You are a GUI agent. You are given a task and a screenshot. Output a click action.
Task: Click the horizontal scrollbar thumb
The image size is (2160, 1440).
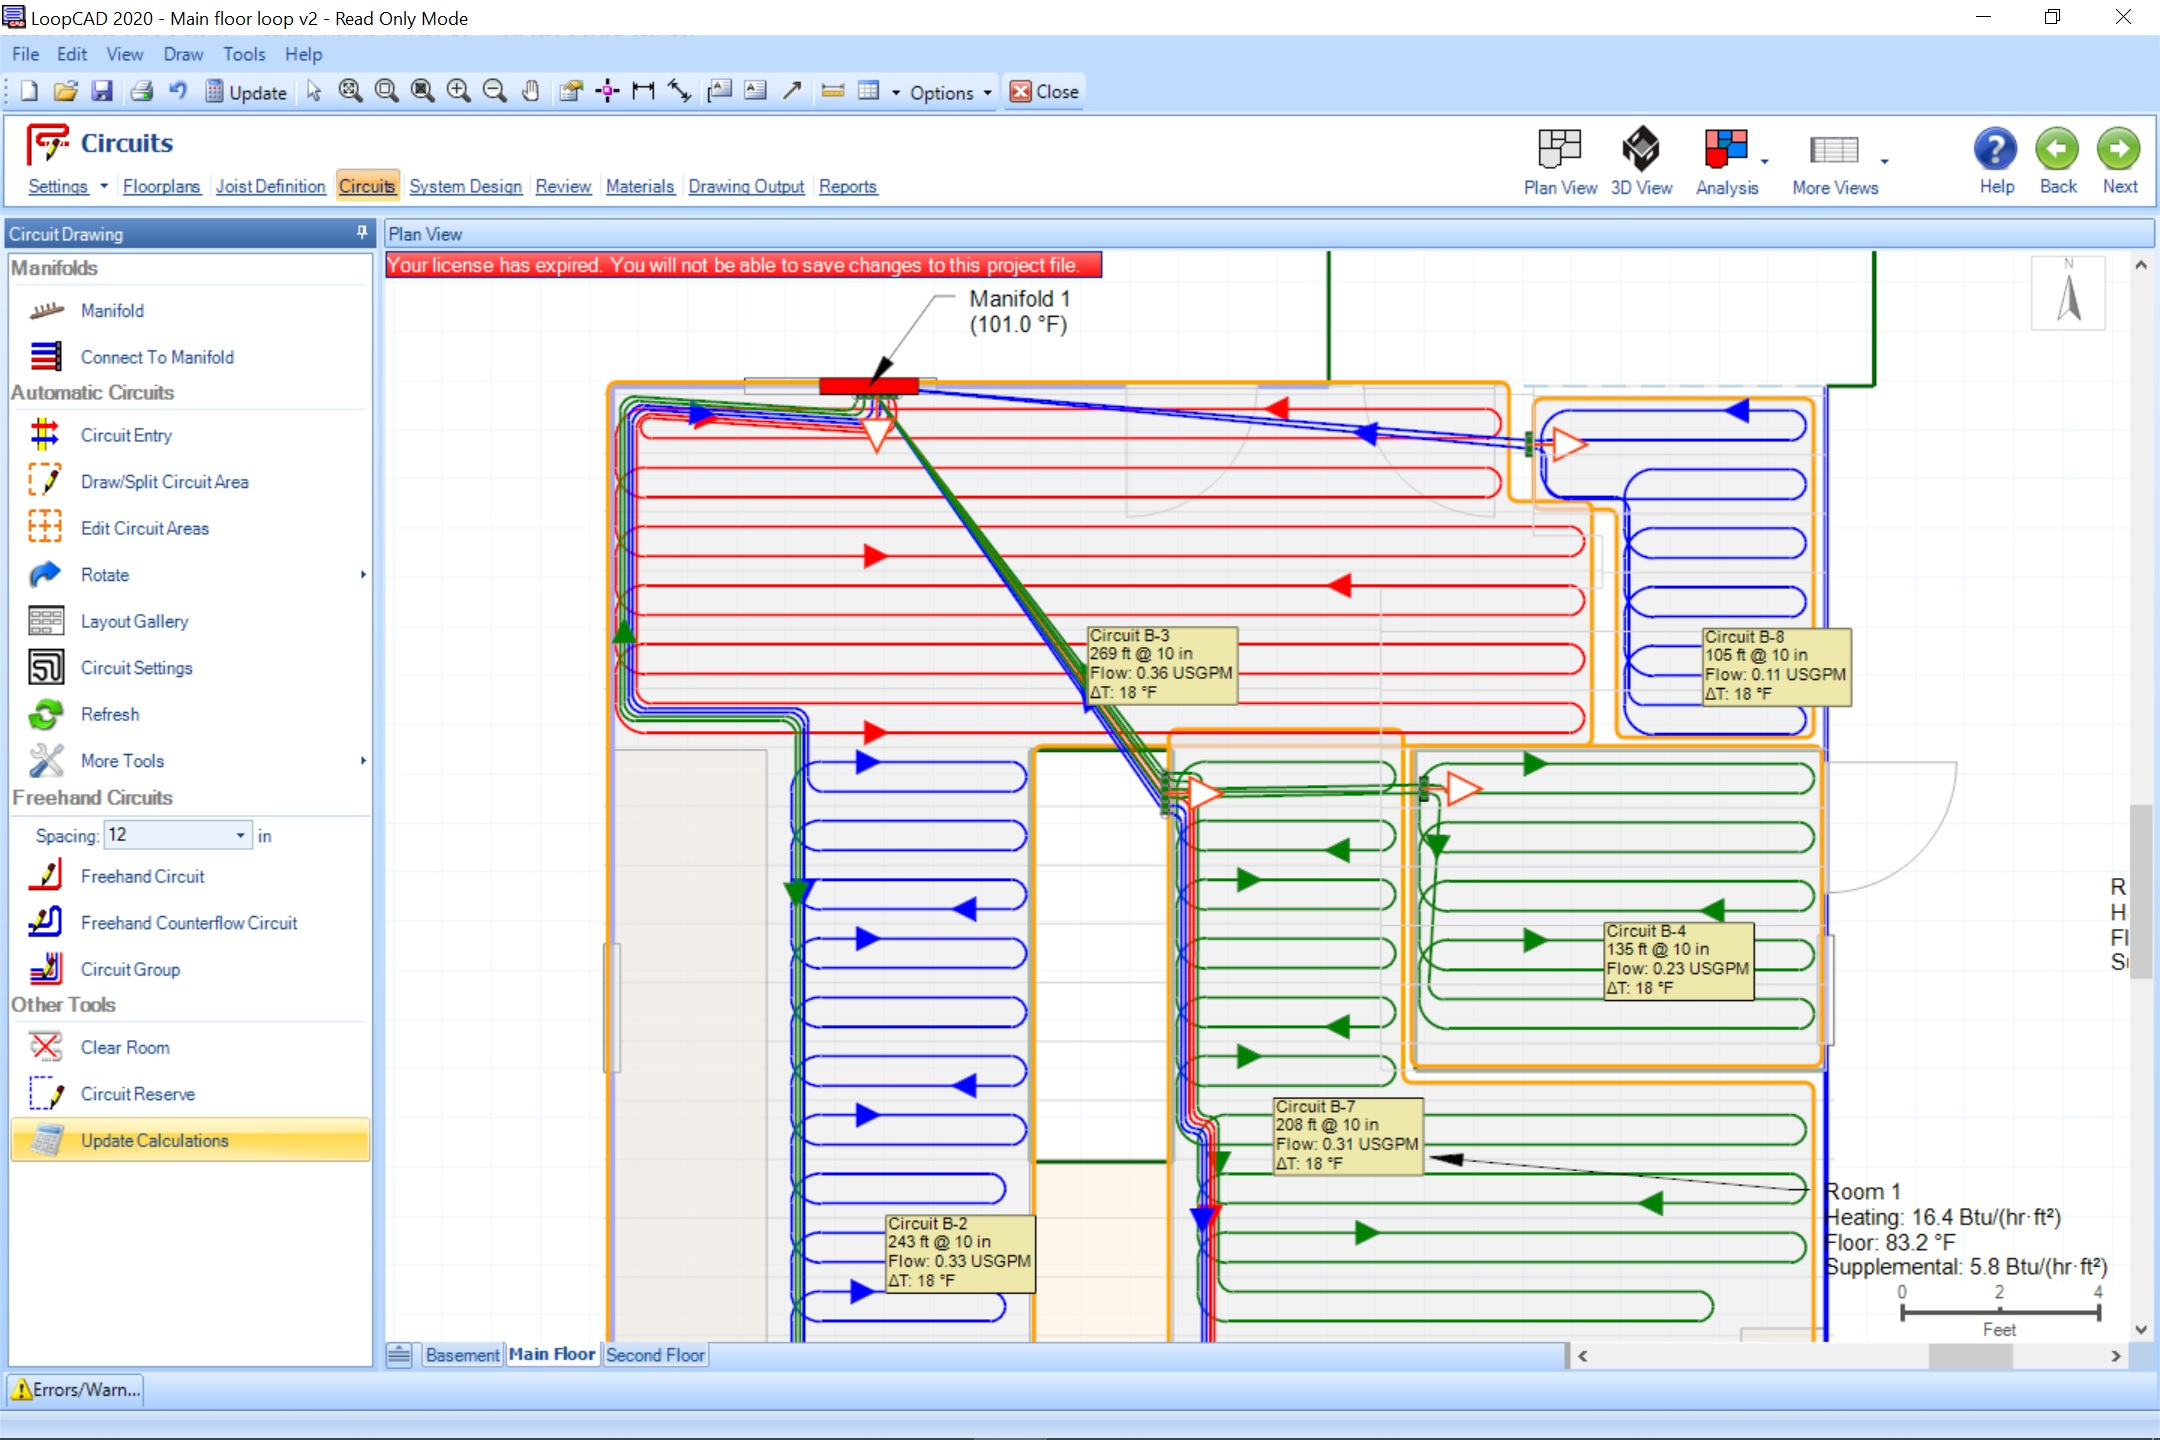(1969, 1356)
